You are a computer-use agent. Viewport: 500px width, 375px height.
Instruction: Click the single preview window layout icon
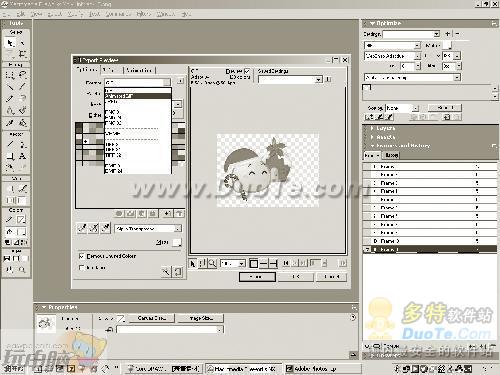point(253,264)
